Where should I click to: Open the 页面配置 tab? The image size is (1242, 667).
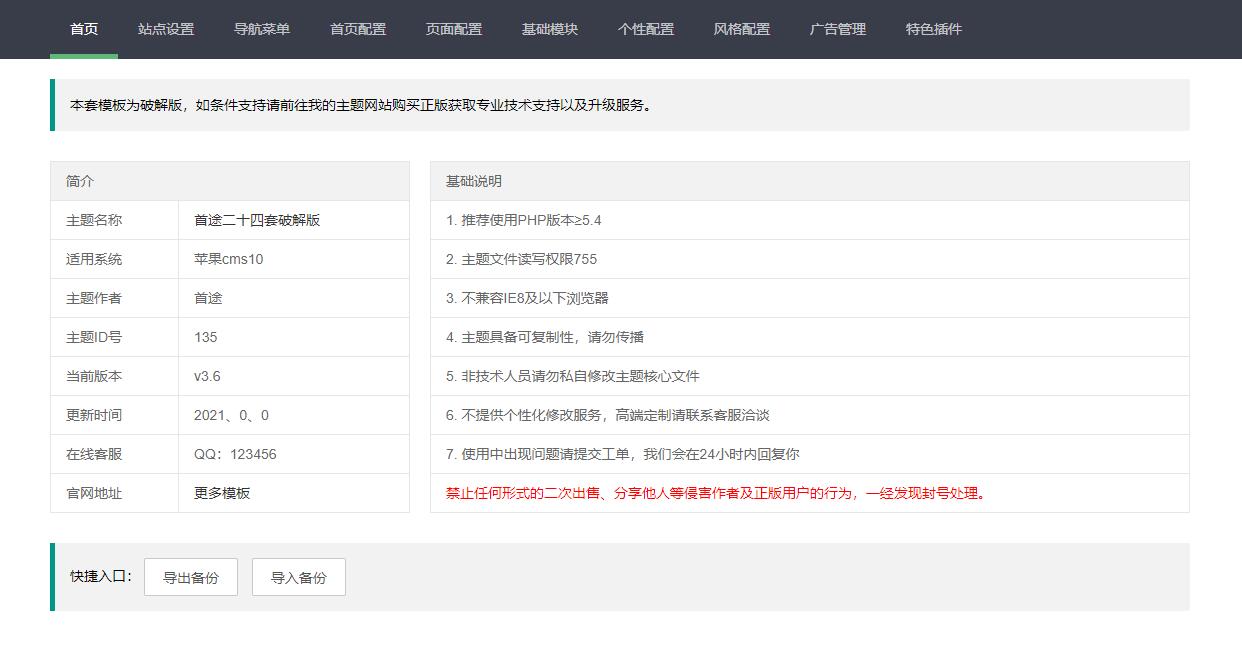point(453,30)
